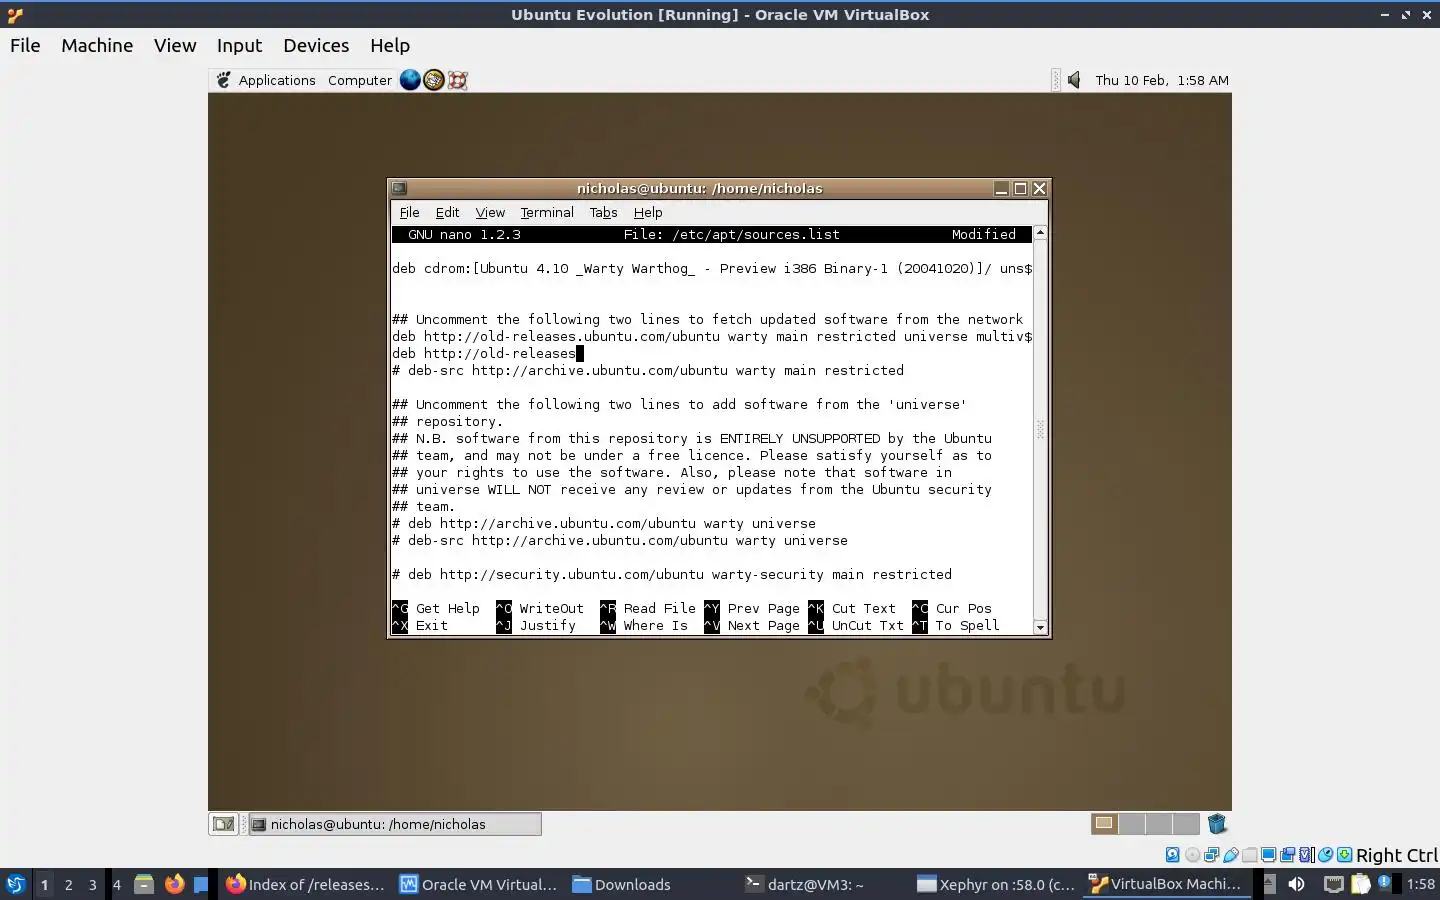Open the terminal's File menu
Viewport: 1440px width, 900px height.
click(x=409, y=212)
